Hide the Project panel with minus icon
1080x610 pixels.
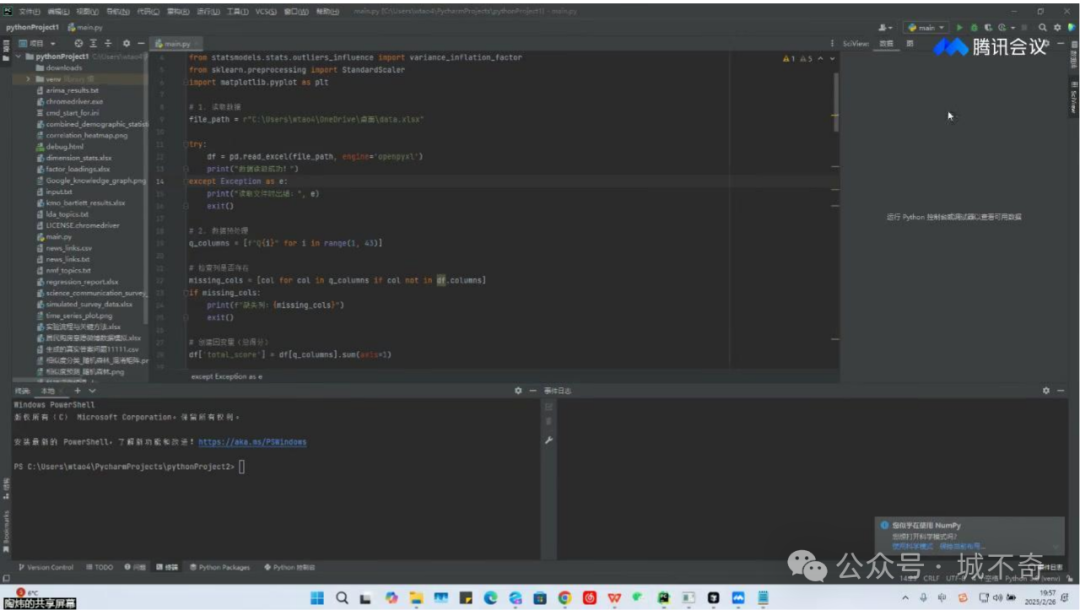point(141,43)
